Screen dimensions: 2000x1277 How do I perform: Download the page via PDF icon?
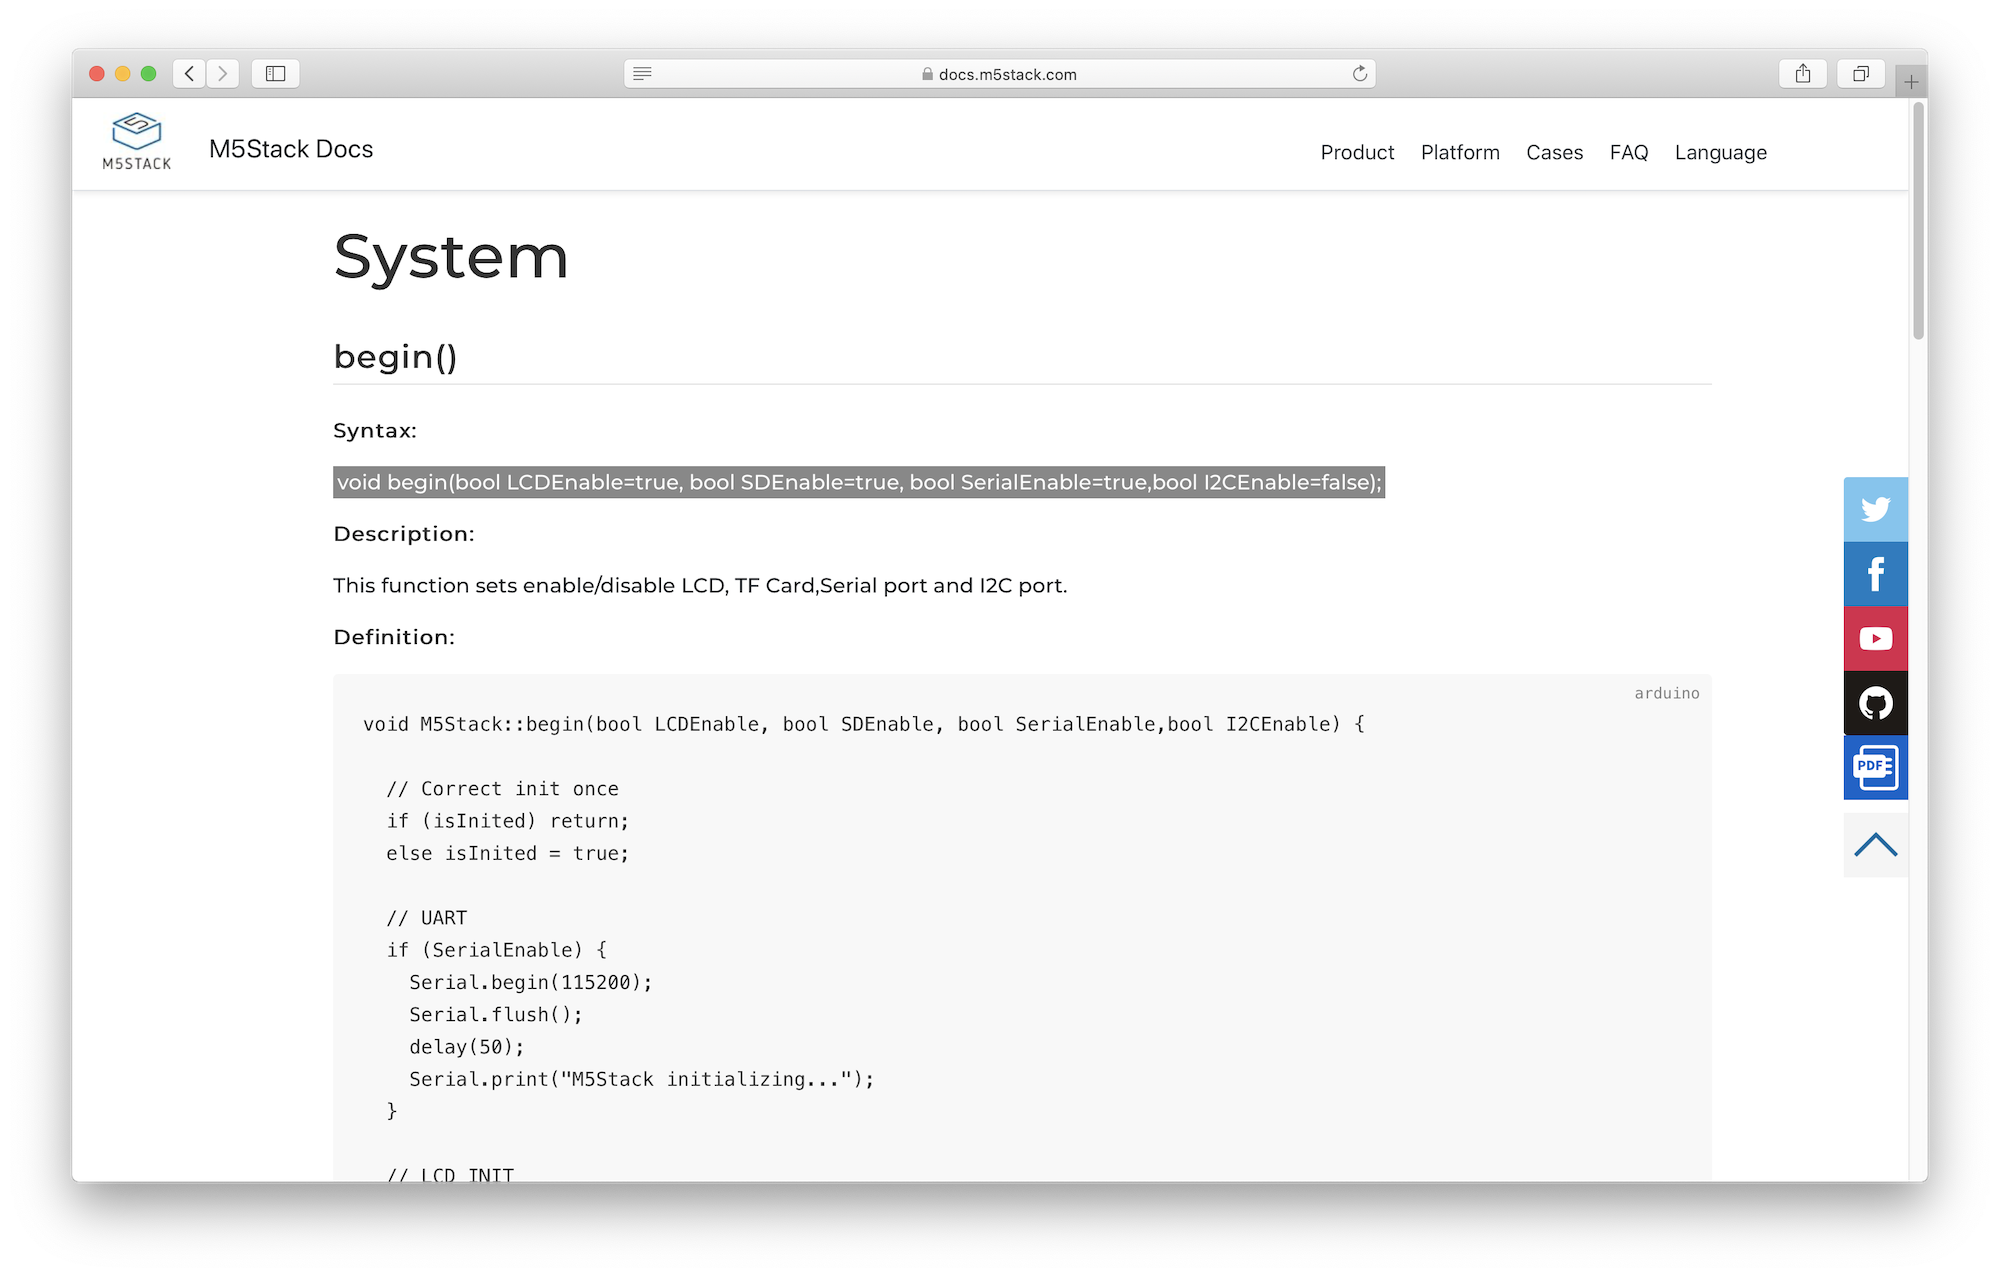(x=1875, y=768)
